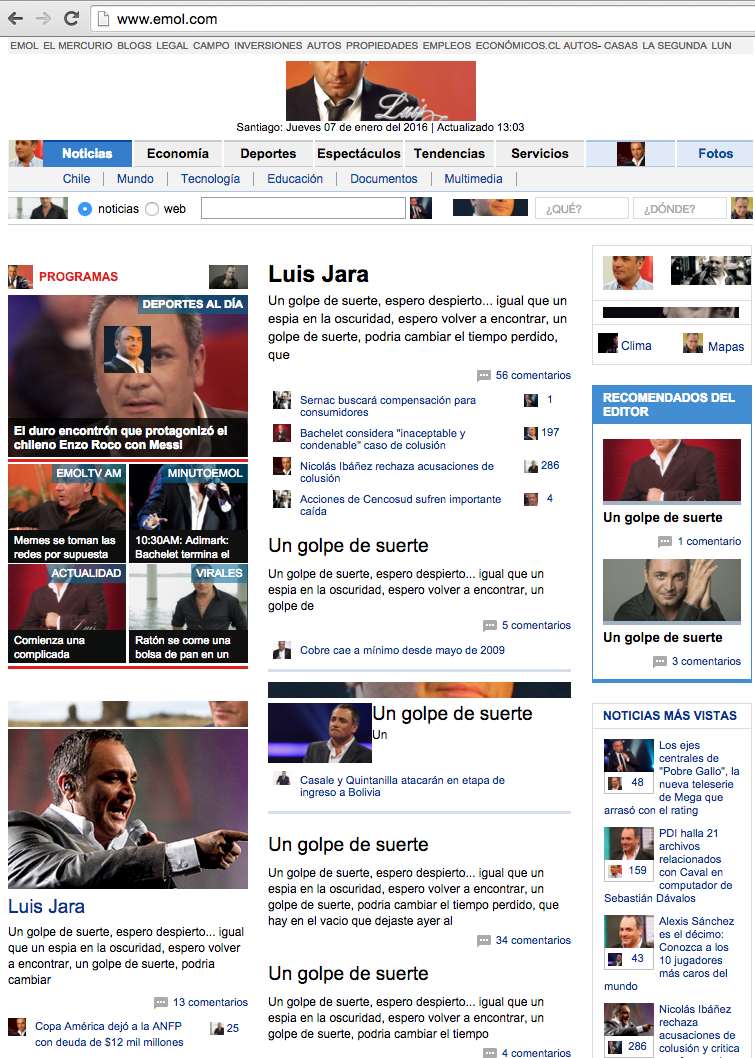Open the Fotos tab
755x1058 pixels.
tap(715, 153)
